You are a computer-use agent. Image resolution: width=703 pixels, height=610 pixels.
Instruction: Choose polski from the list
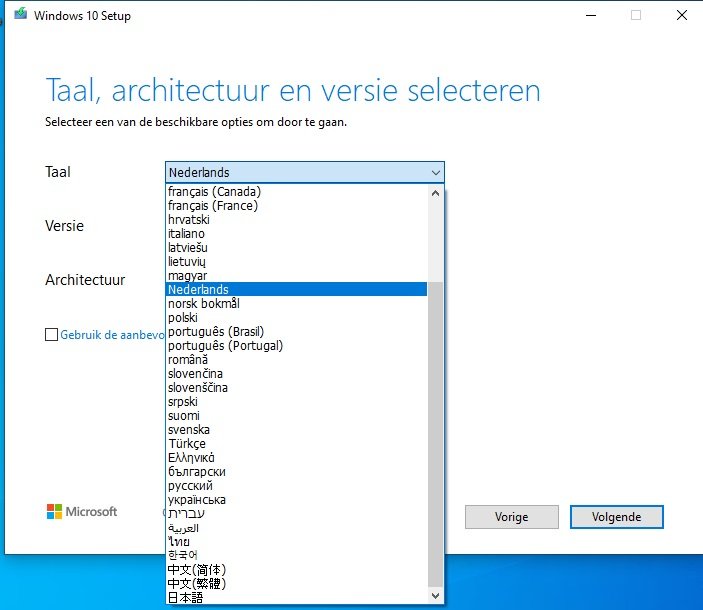pos(296,317)
